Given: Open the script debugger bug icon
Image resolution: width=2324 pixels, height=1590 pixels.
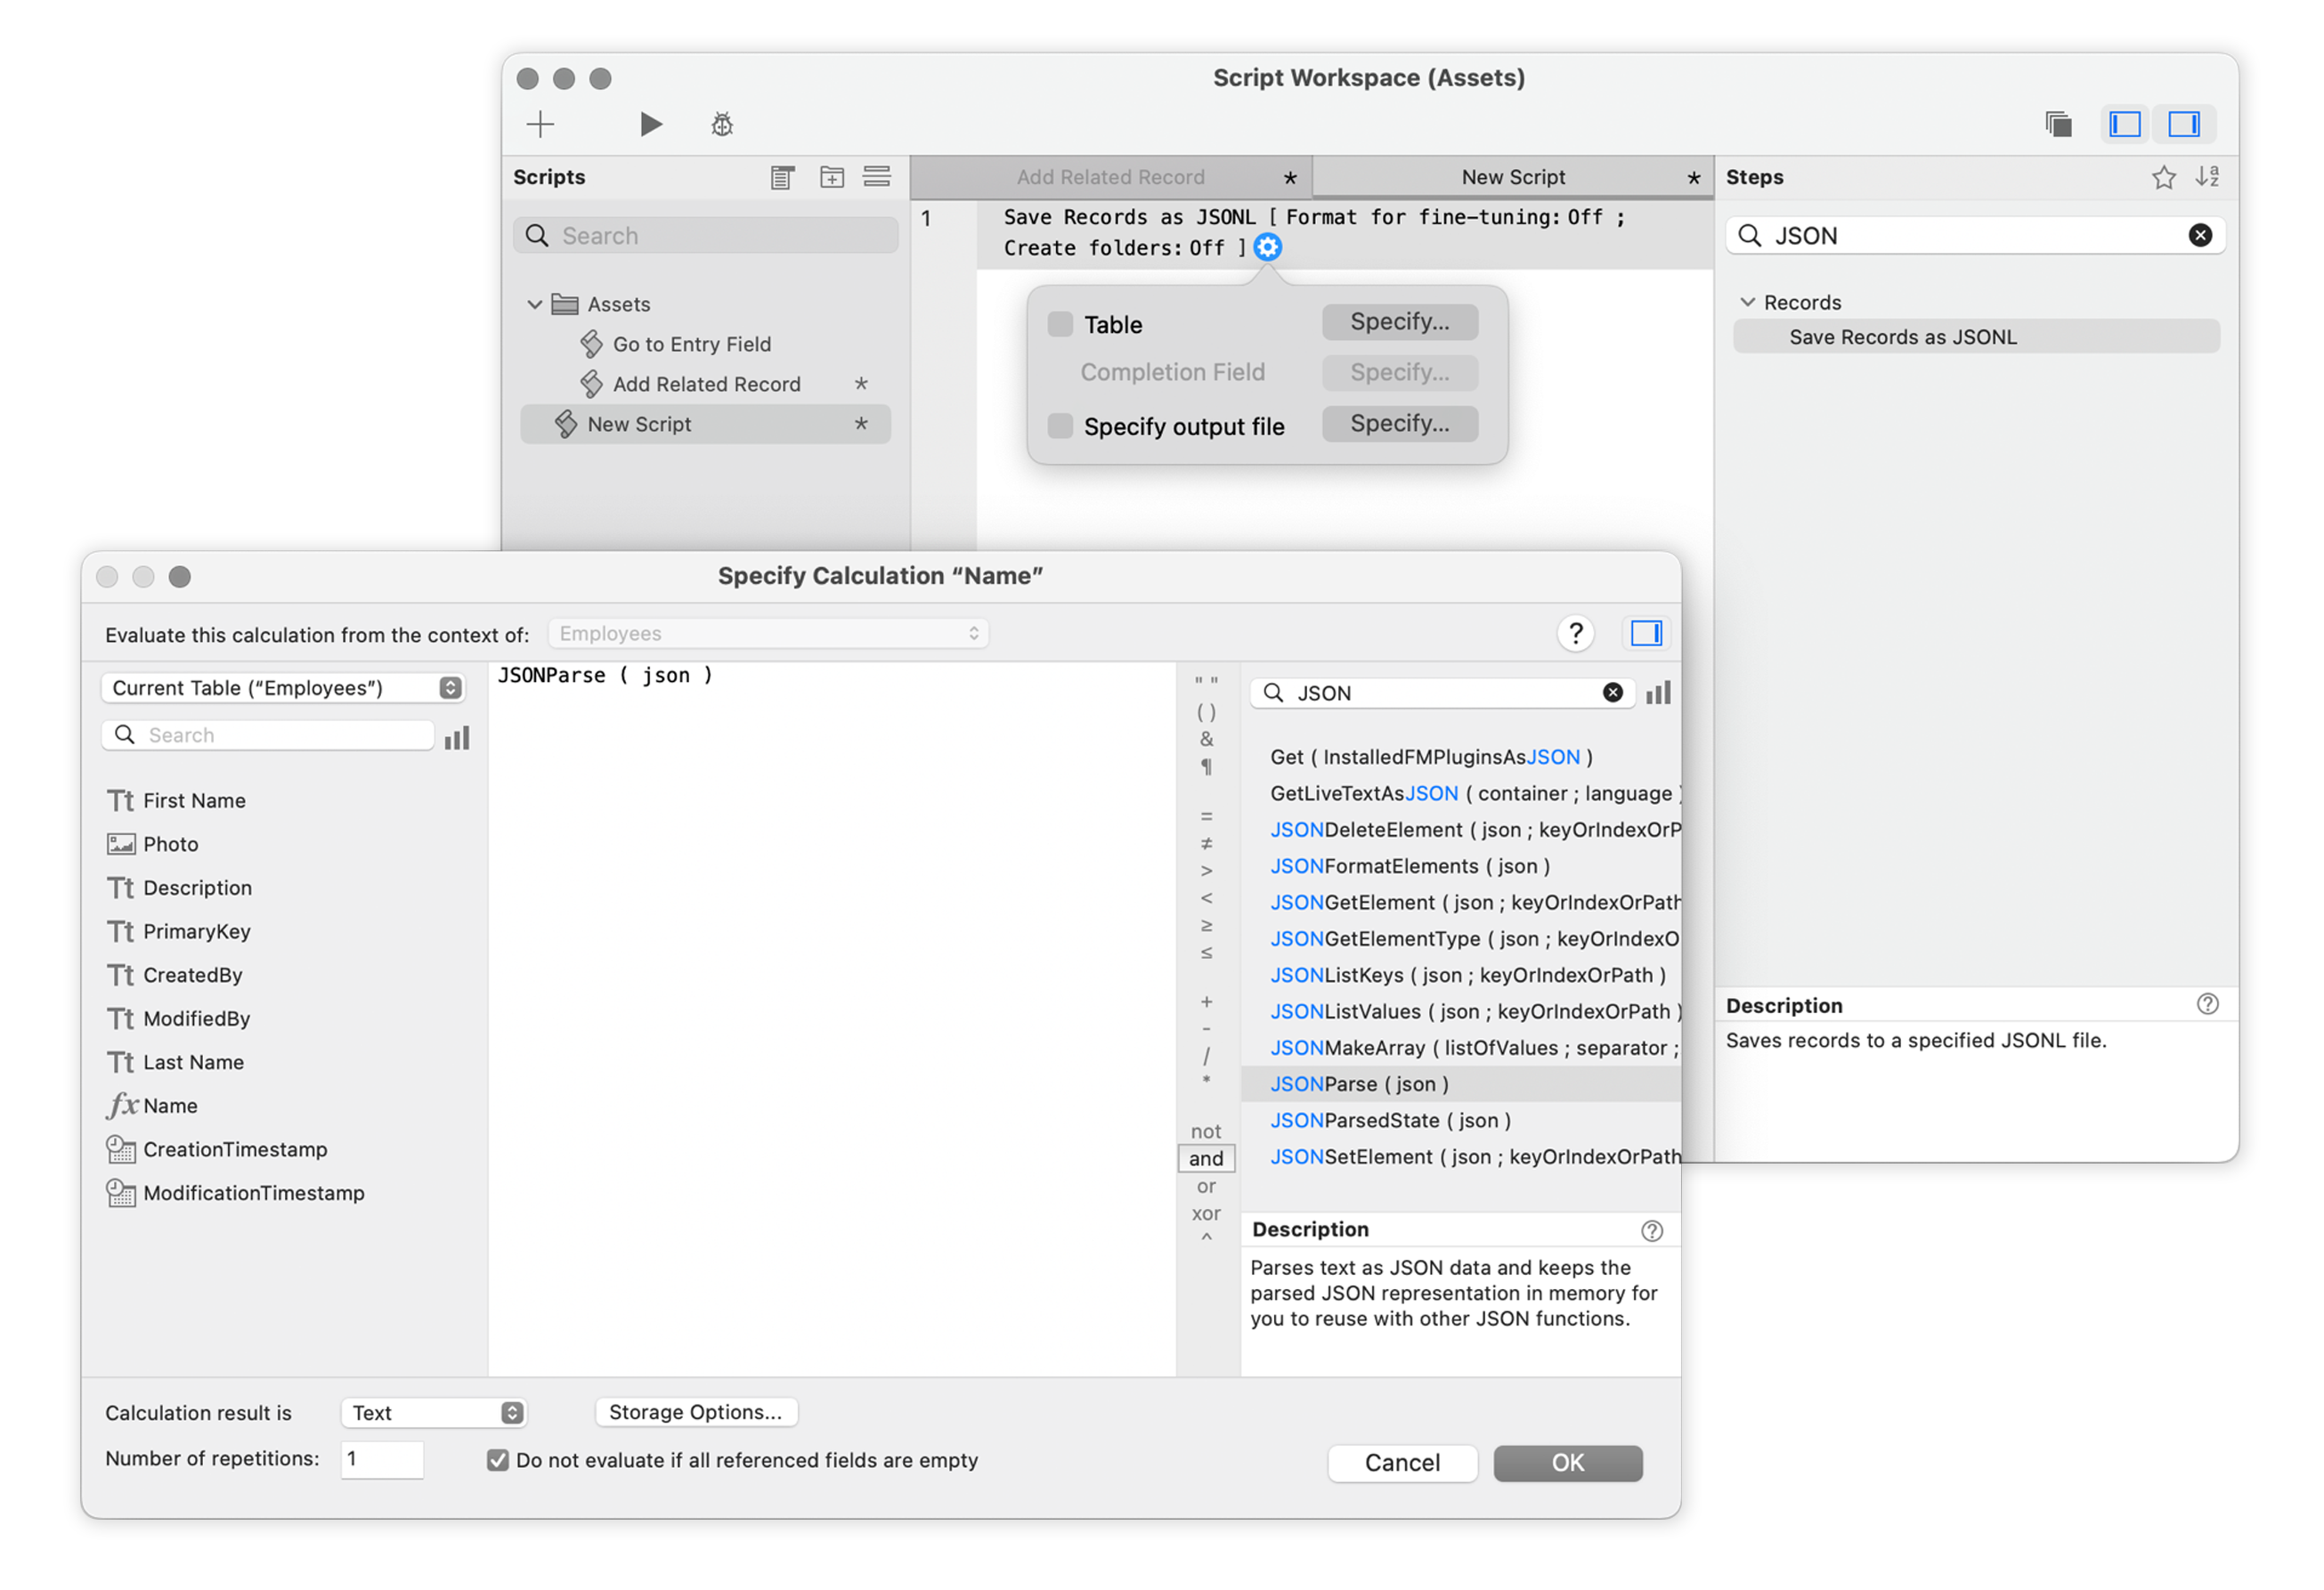Looking at the screenshot, I should coord(722,124).
